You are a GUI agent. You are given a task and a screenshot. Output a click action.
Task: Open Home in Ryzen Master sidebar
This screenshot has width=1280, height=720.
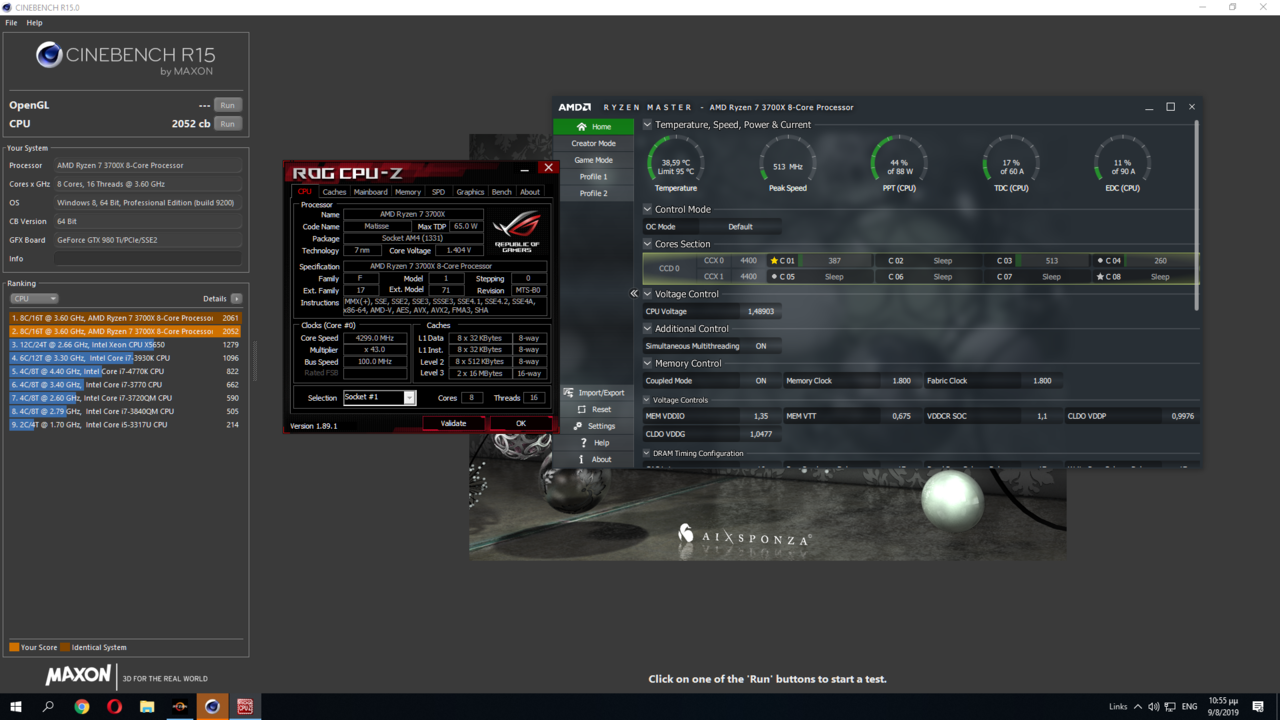coord(594,127)
